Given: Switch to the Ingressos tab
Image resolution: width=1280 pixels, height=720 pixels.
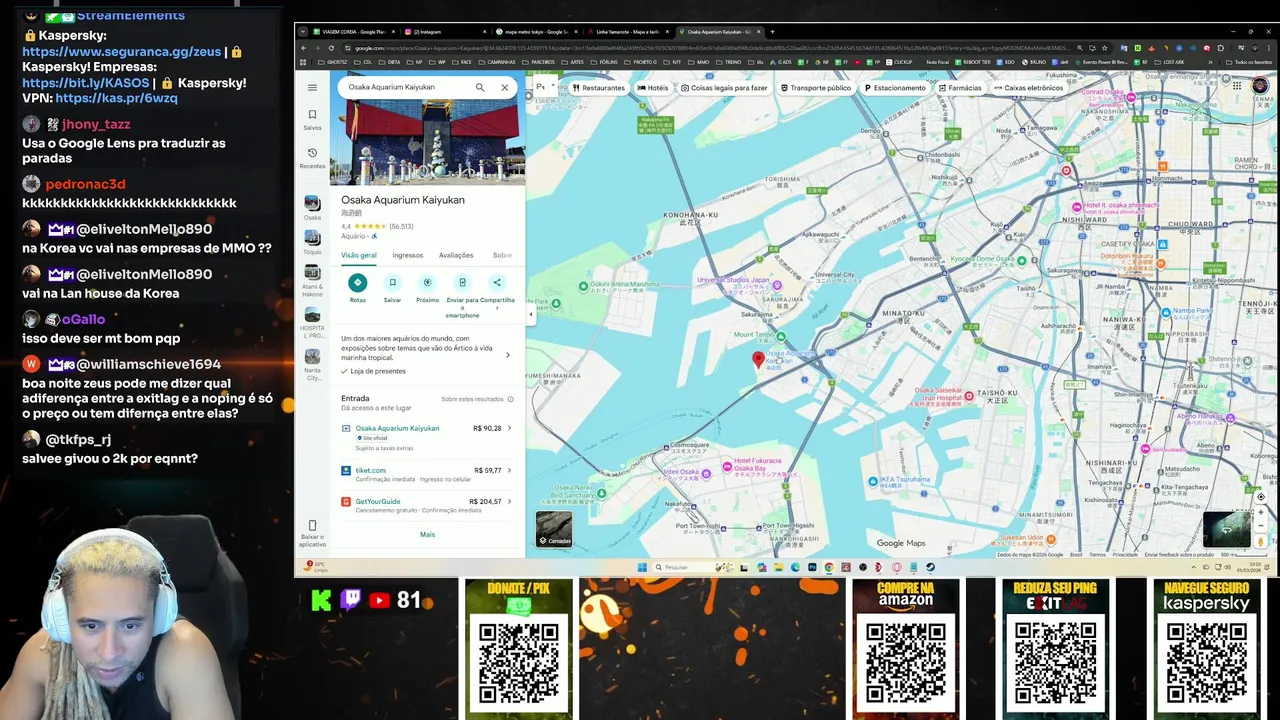Looking at the screenshot, I should tap(408, 255).
